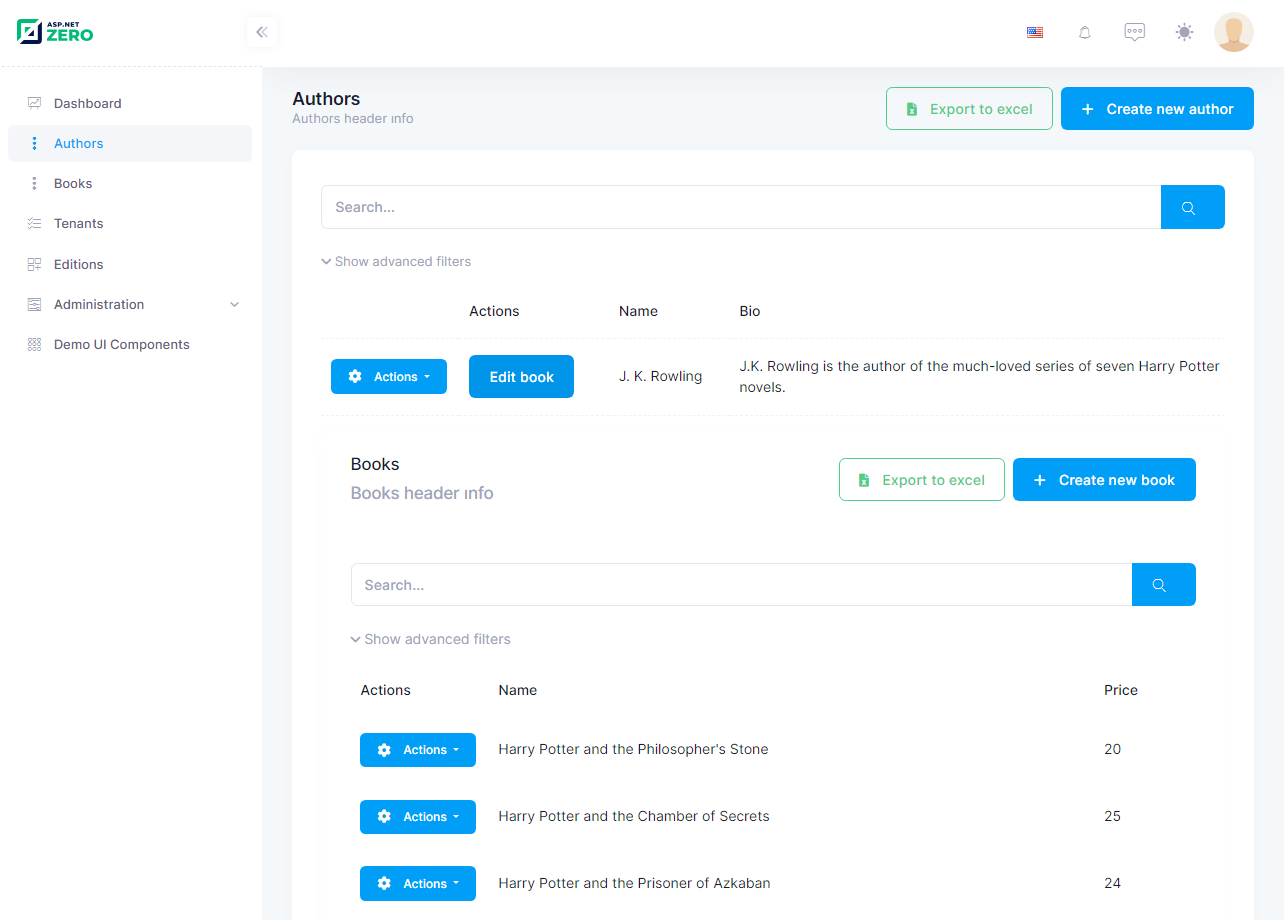Screen dimensions: 1284x920
Task: Select Harry Potter and the Philosopher's Stone
Action: click(633, 749)
